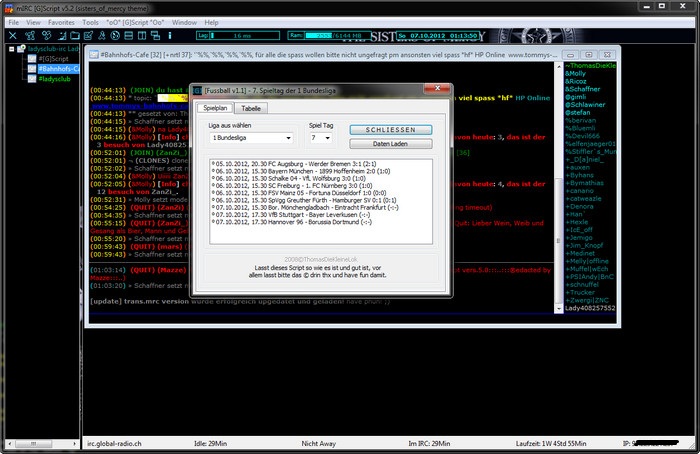Open the Window menu

(184, 22)
